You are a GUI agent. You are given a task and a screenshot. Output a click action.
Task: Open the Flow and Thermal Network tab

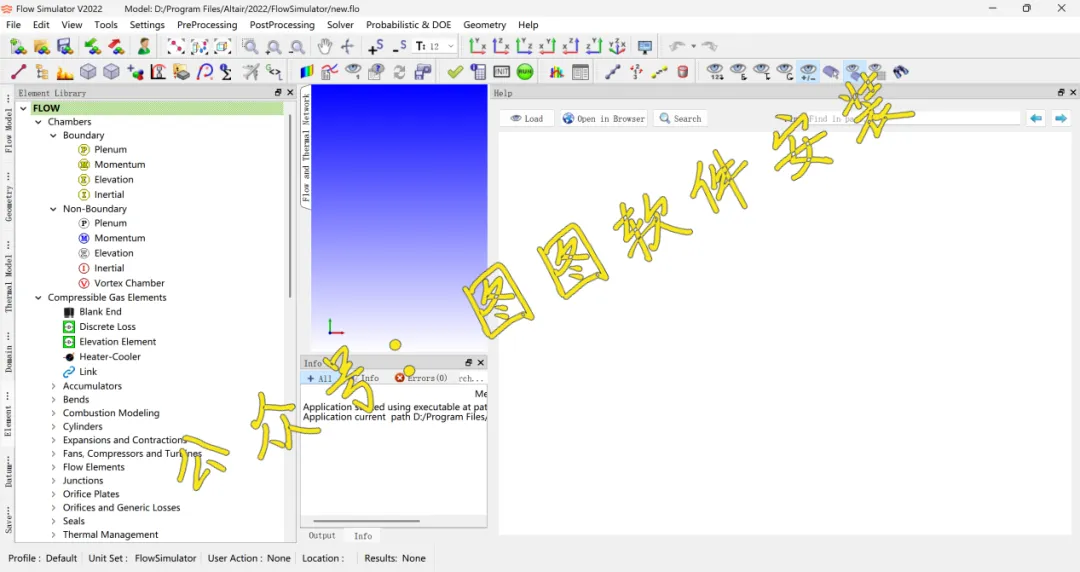[307, 147]
